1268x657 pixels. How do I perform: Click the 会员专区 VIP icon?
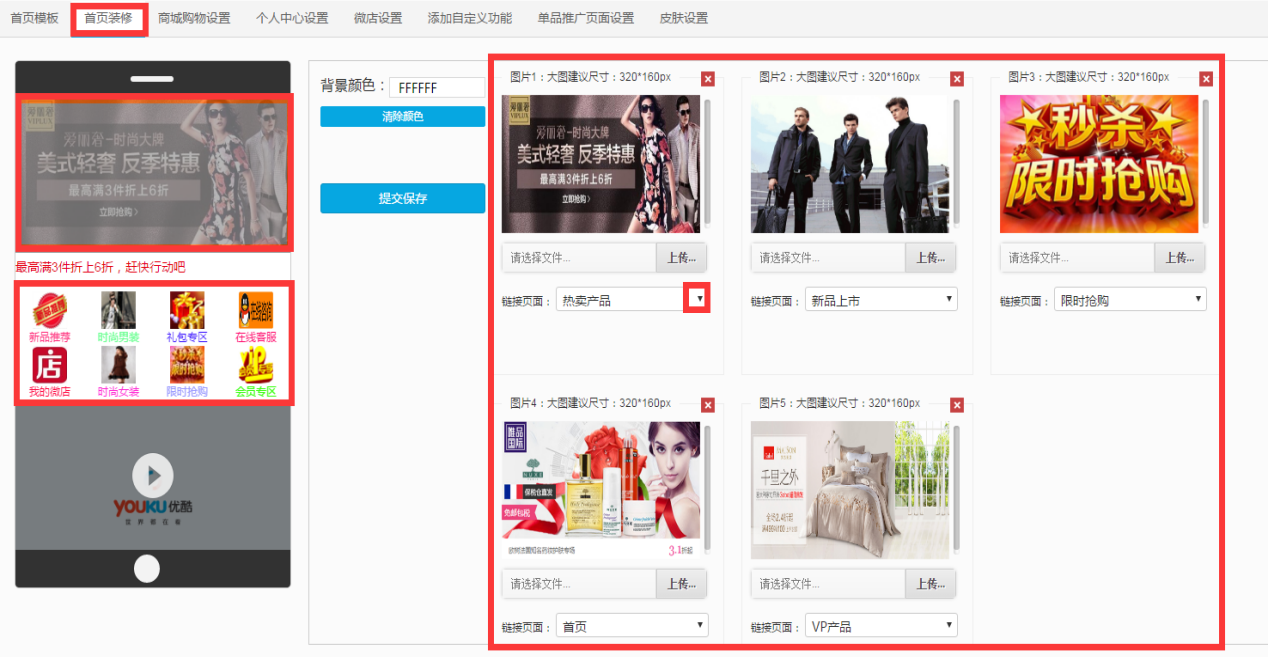(x=255, y=365)
